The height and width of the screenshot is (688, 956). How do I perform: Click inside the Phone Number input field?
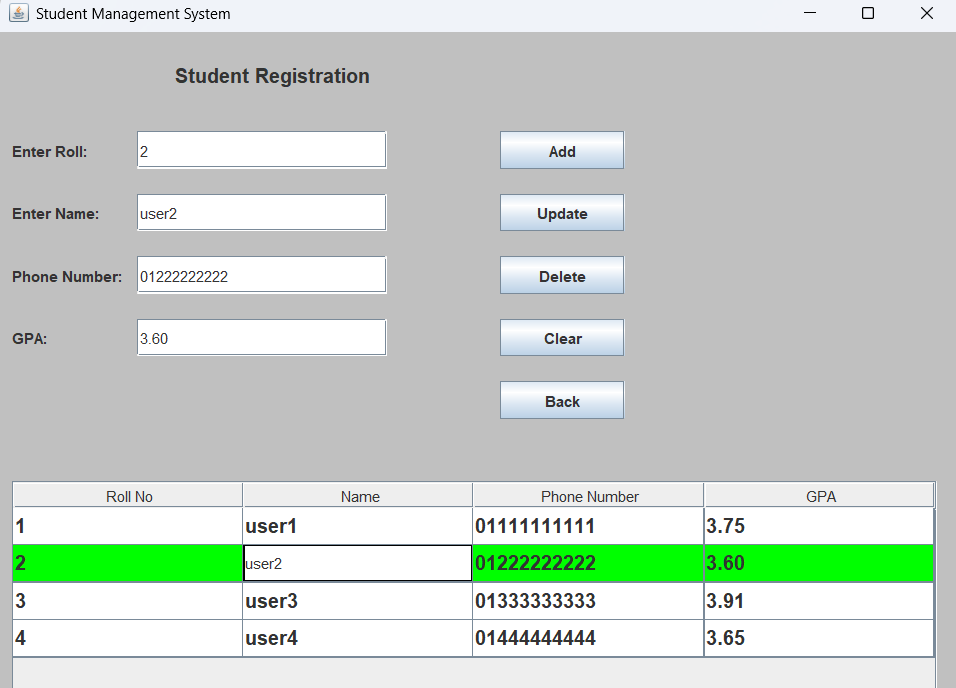[261, 274]
